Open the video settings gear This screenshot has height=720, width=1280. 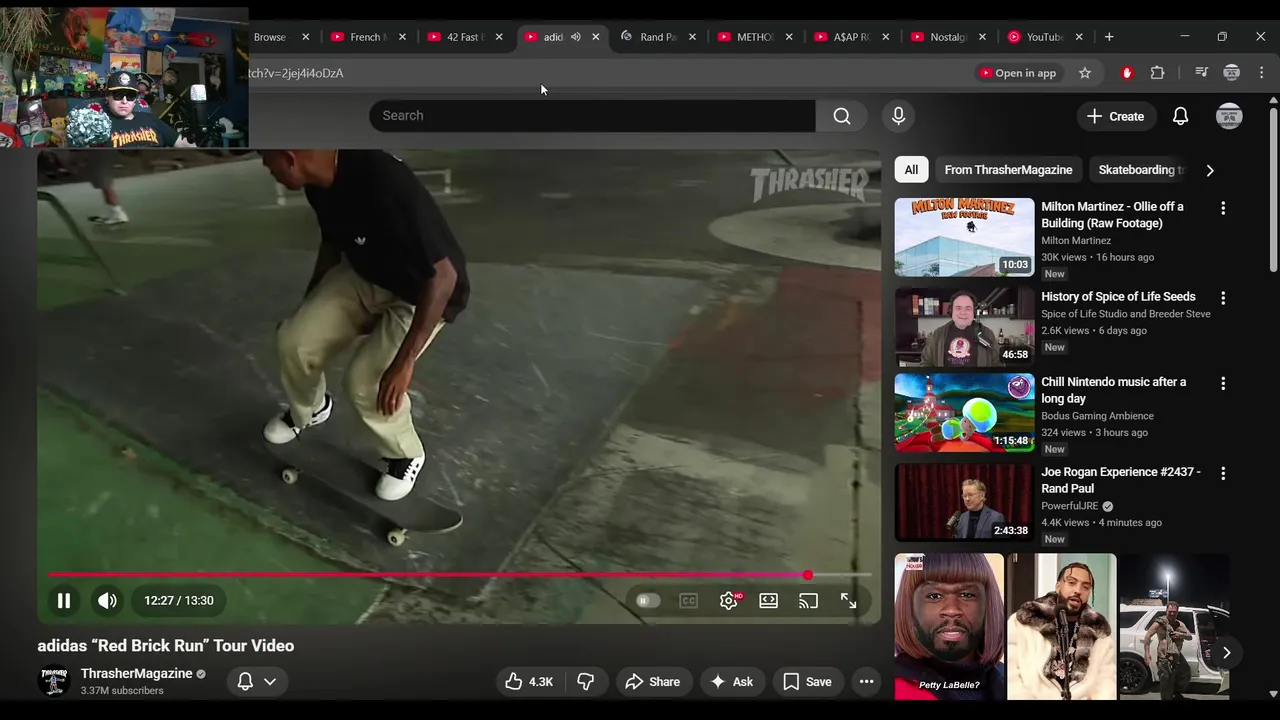click(729, 601)
